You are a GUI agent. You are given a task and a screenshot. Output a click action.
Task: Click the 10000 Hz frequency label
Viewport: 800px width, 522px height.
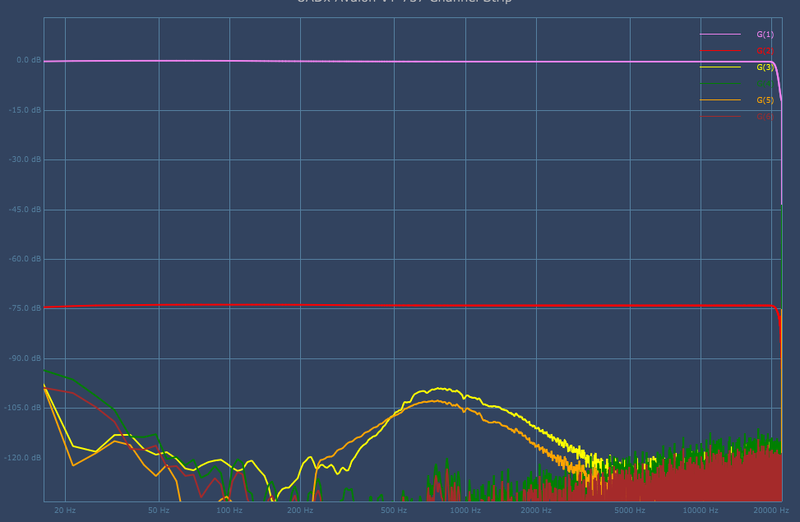pyautogui.click(x=701, y=510)
